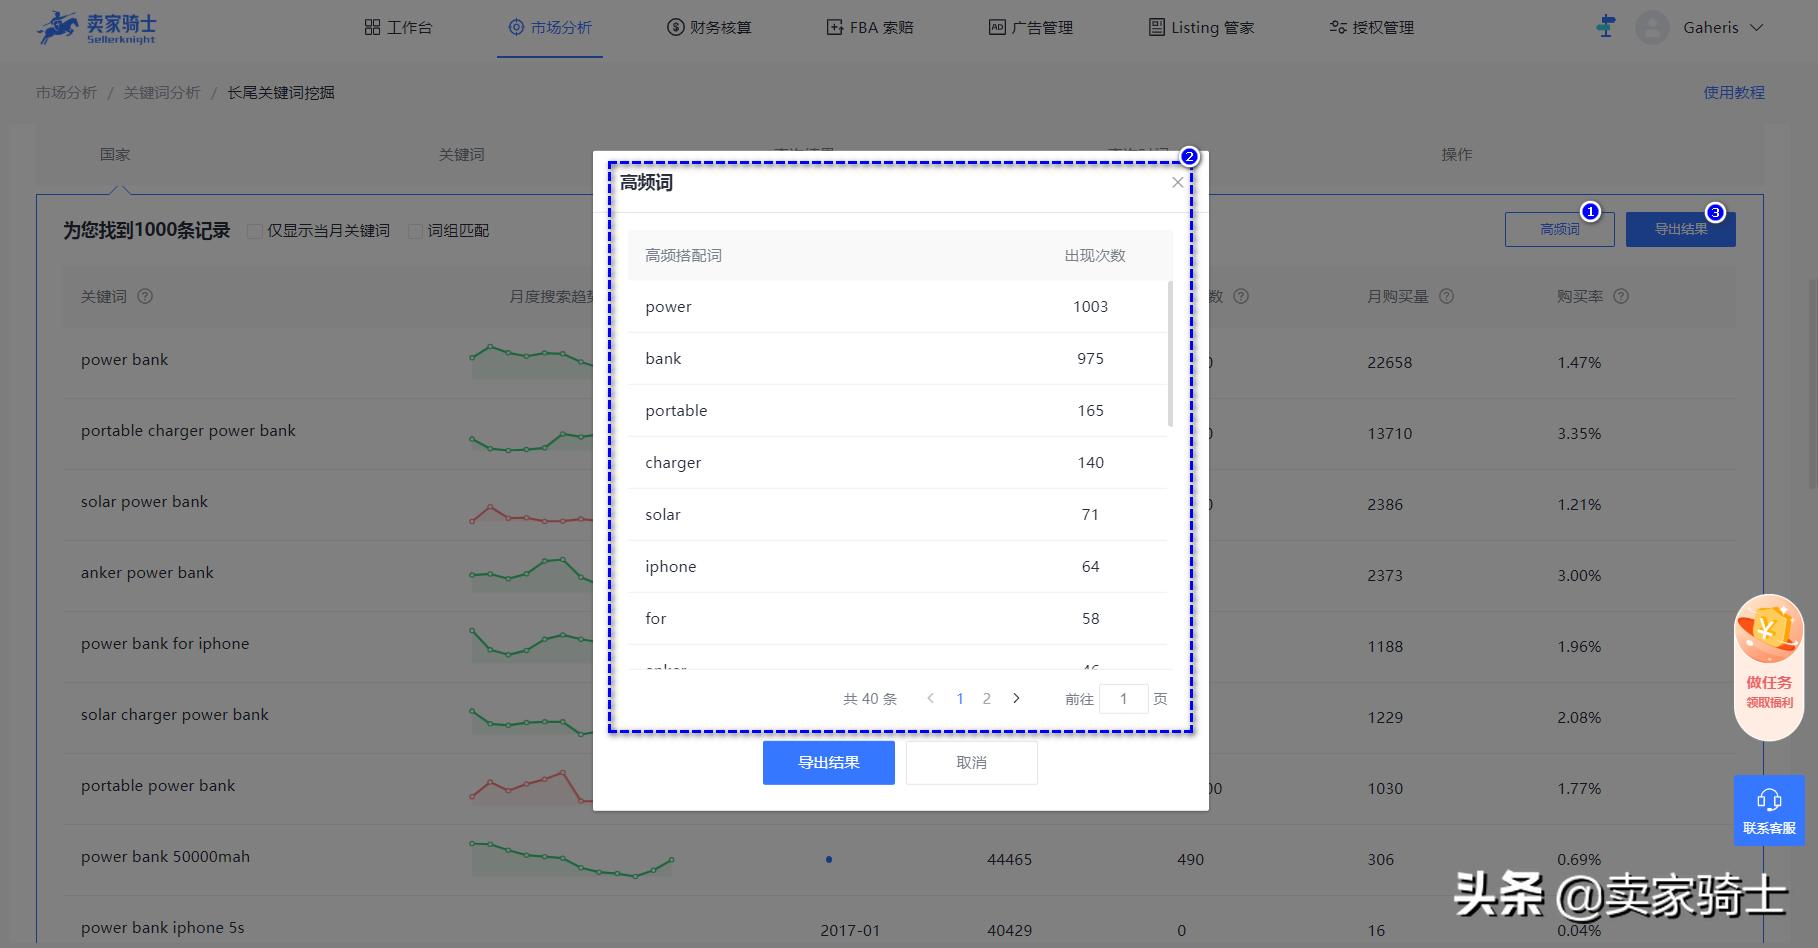Click monthly purchases value 22658
1818x948 pixels.
click(1389, 362)
